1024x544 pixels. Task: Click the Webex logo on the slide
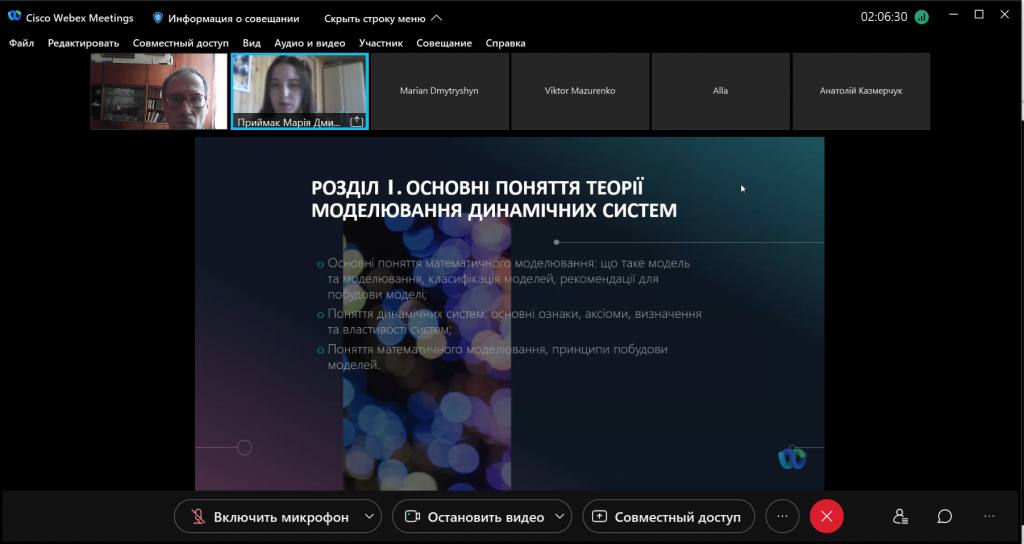(x=792, y=458)
